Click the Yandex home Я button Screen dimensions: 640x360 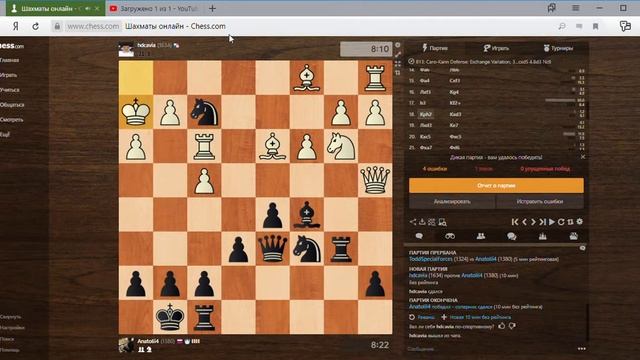(x=16, y=26)
